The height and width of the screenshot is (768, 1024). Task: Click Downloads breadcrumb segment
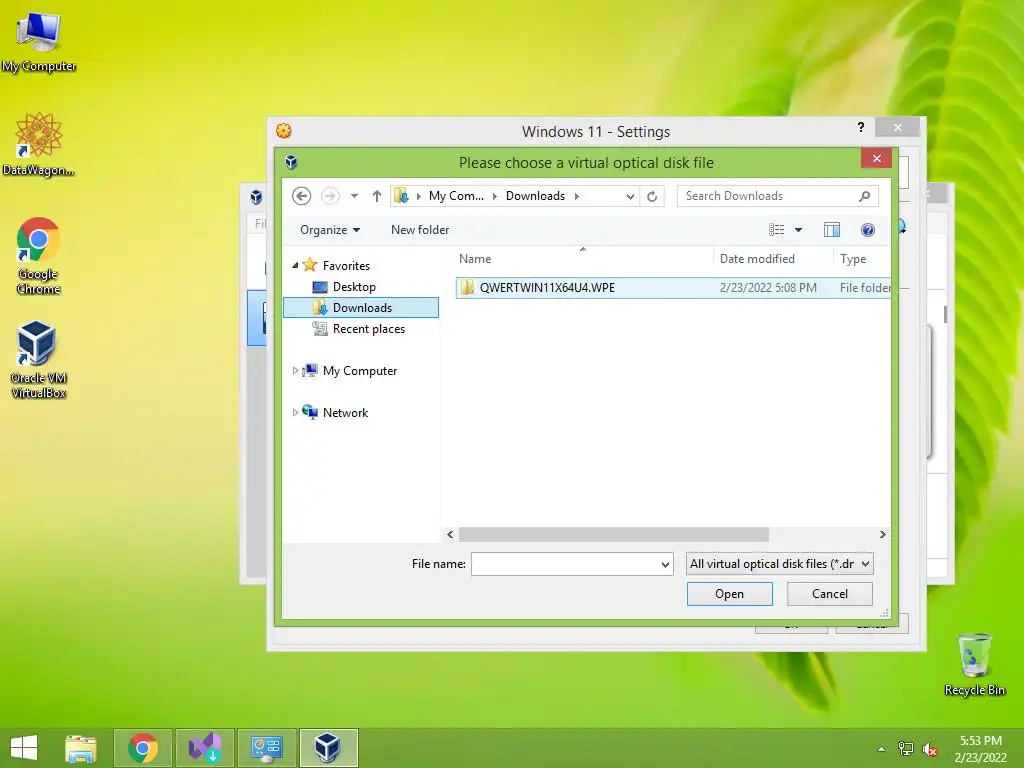pyautogui.click(x=535, y=196)
